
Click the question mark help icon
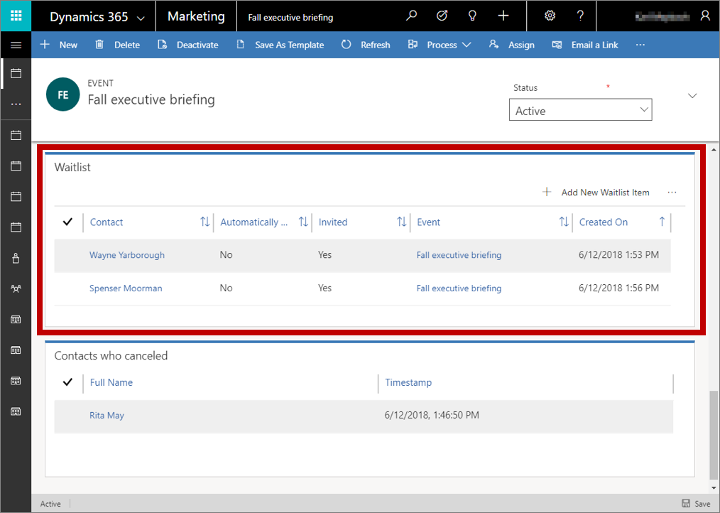(x=580, y=16)
